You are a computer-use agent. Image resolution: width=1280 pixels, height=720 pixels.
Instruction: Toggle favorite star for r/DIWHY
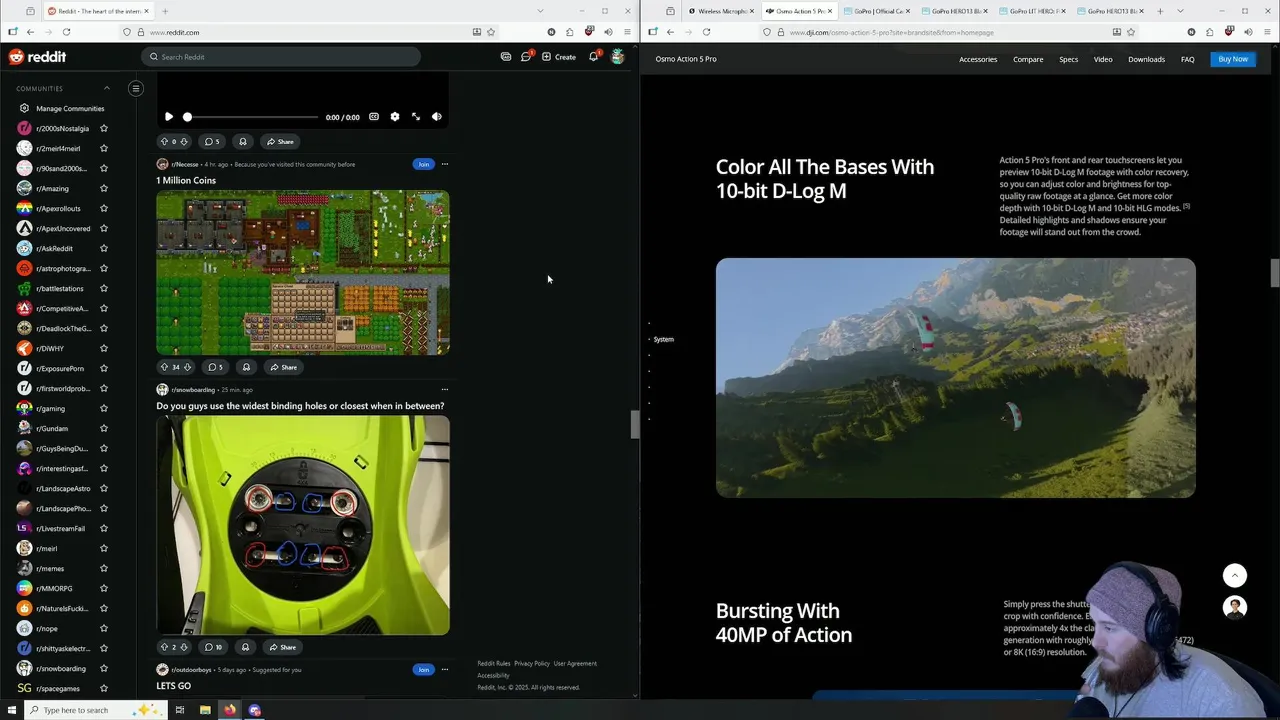click(104, 348)
